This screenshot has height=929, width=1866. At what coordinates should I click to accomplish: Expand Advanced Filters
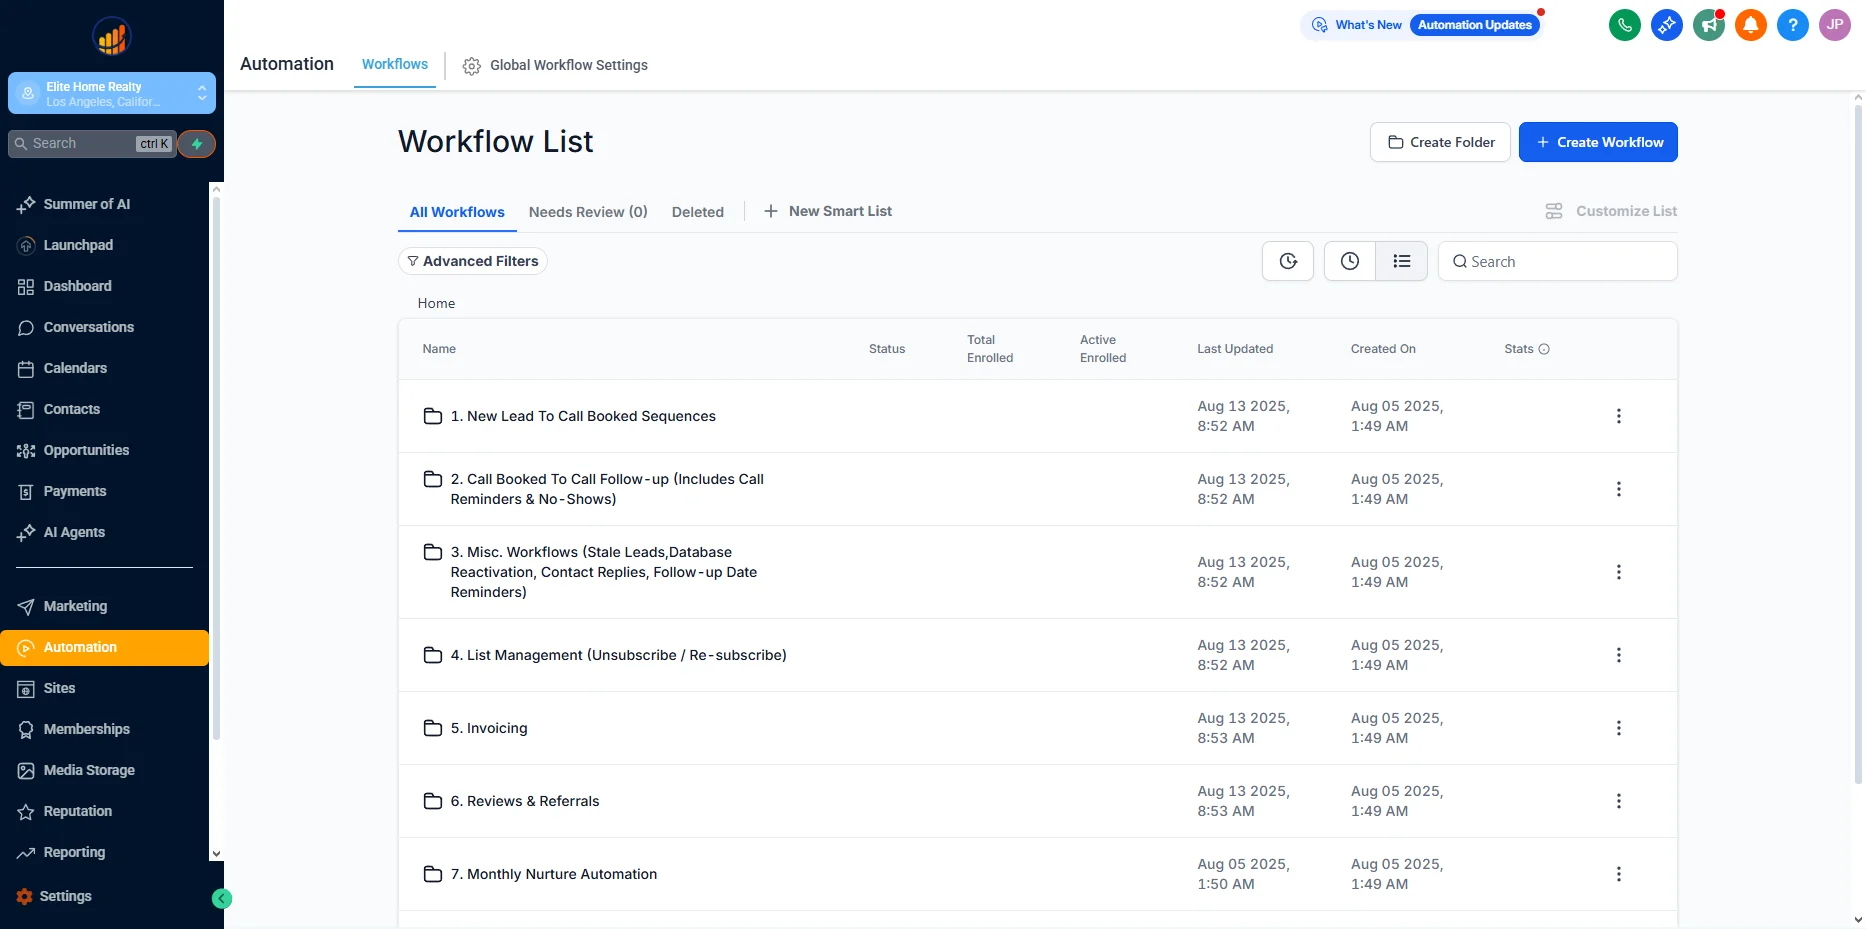coord(472,261)
